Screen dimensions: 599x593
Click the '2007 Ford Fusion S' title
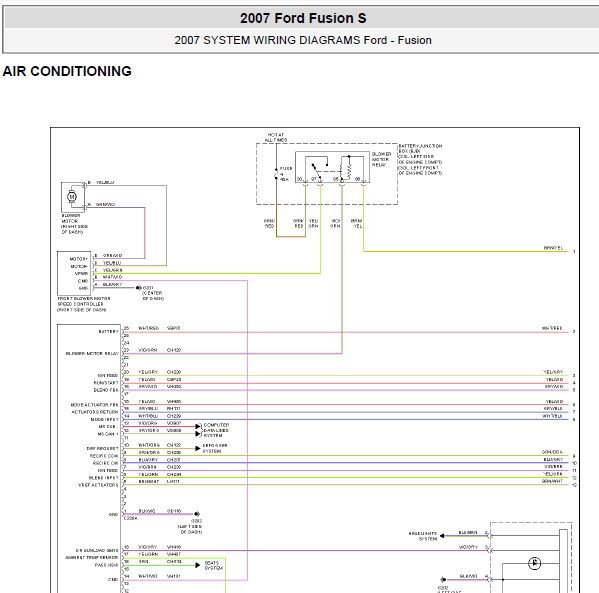[303, 18]
